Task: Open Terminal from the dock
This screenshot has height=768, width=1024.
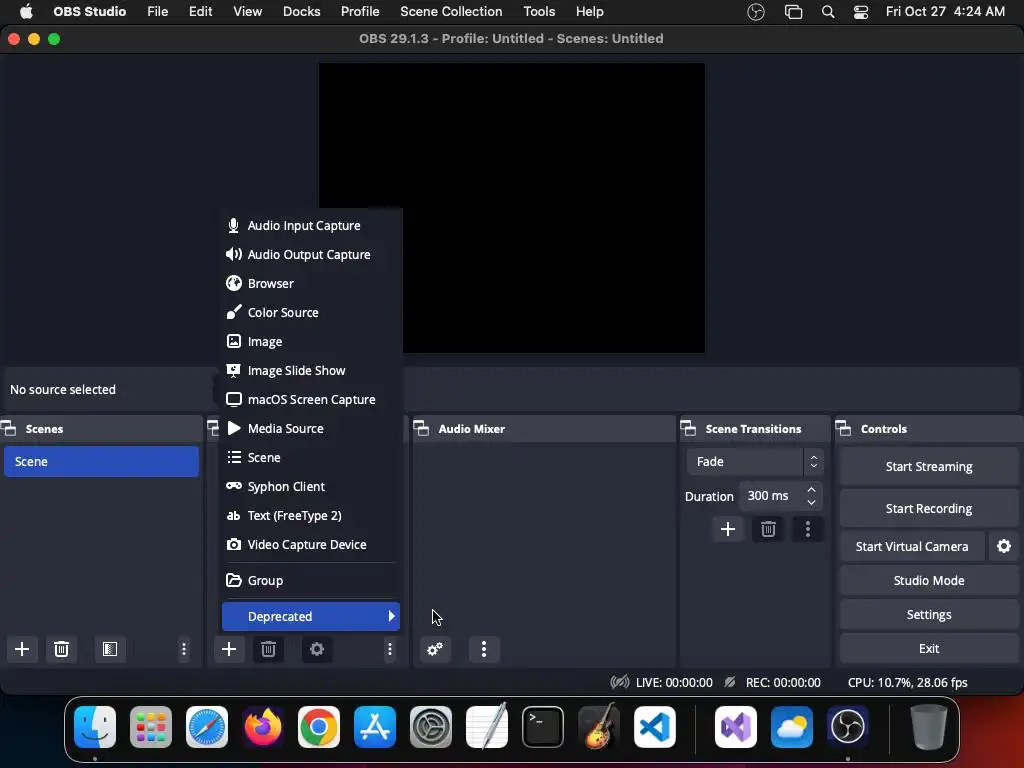Action: tap(543, 727)
